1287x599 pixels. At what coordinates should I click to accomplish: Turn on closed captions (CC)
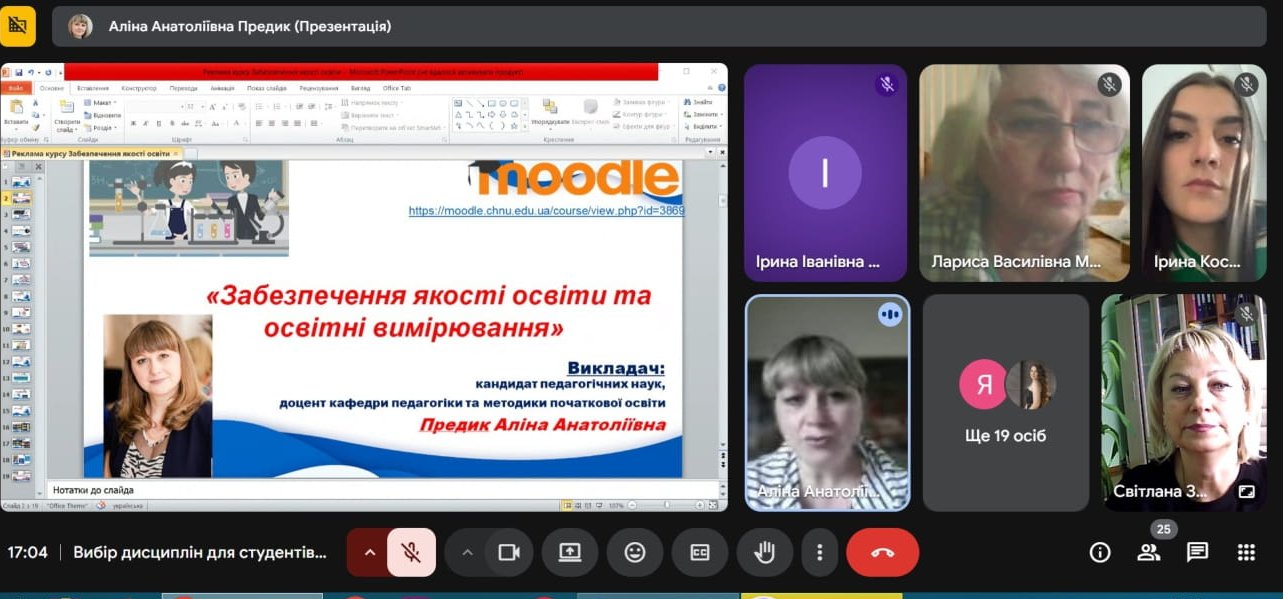pos(700,552)
